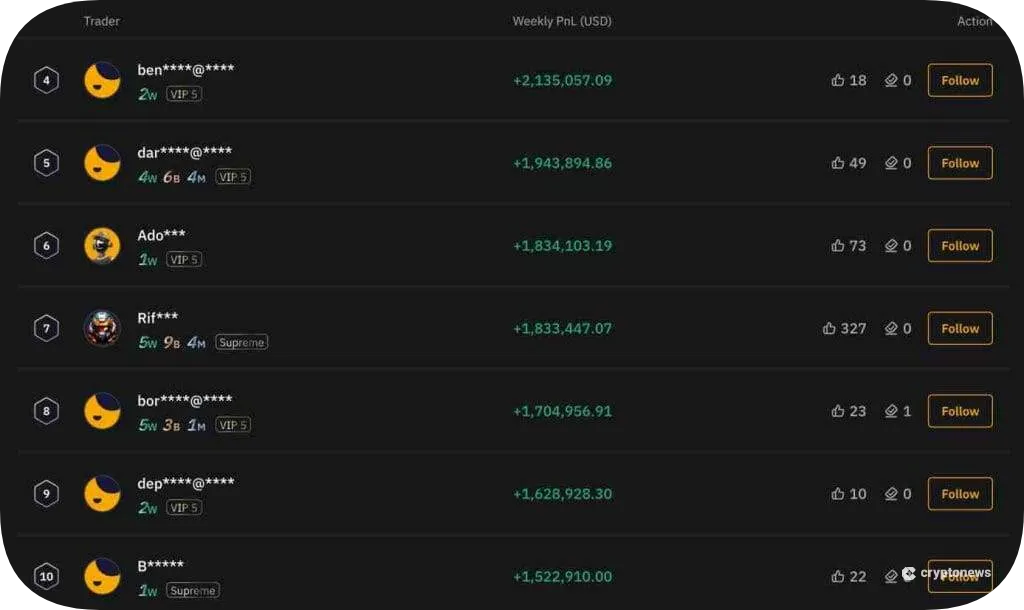This screenshot has width=1024, height=610.
Task: Follow trader Rif***
Action: 958,328
